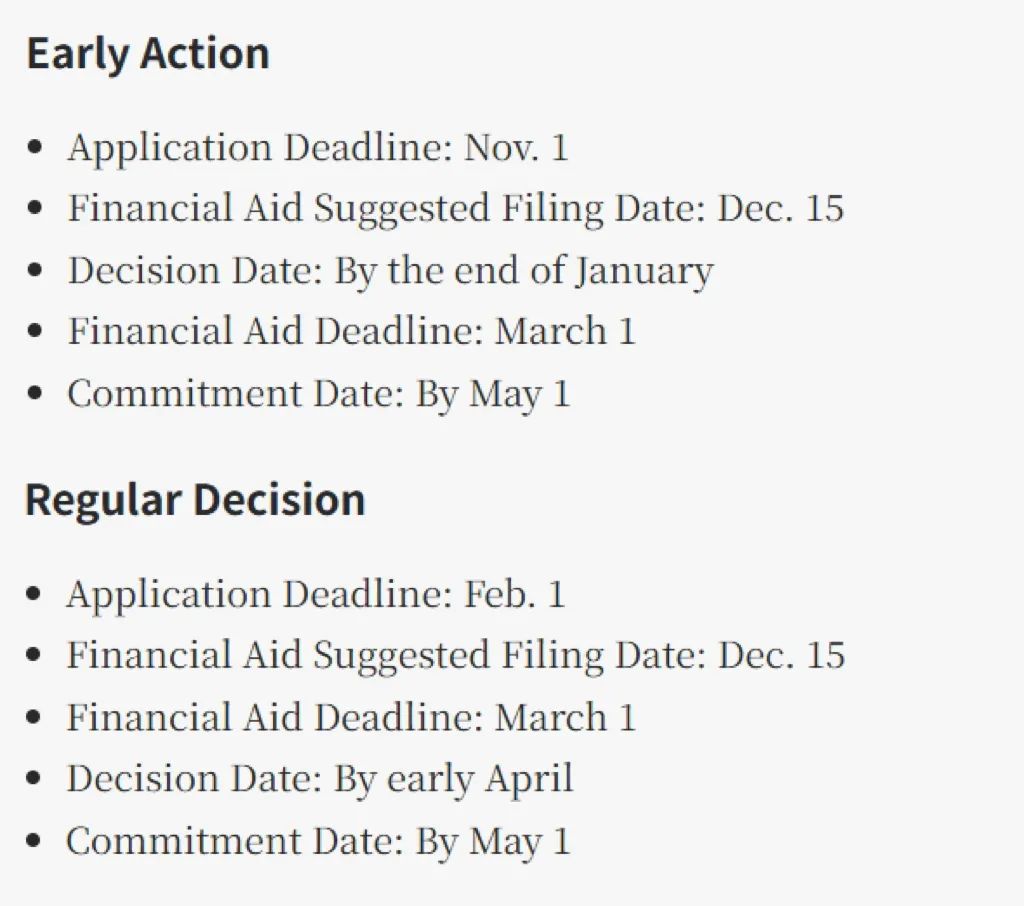
Task: Click Regular Decision Financial Aid Suggested Filing Date
Action: (456, 655)
